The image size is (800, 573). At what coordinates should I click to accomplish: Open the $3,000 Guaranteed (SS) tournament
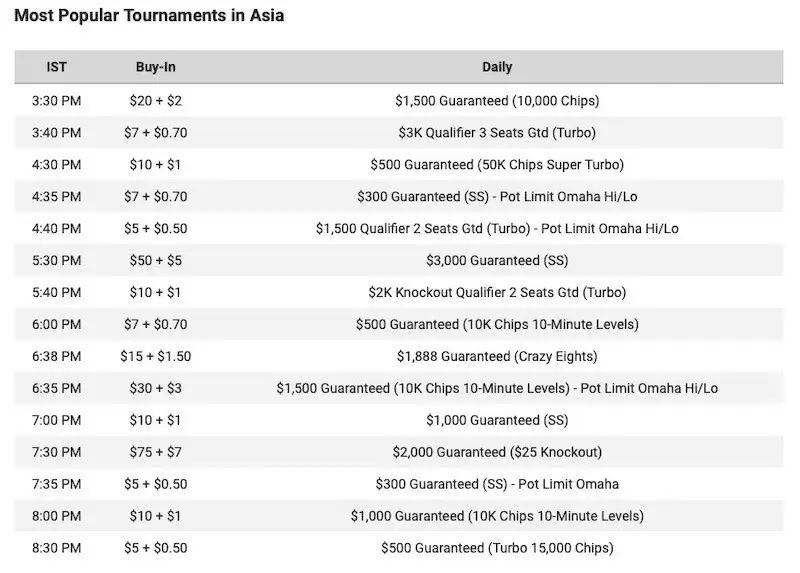coord(497,260)
